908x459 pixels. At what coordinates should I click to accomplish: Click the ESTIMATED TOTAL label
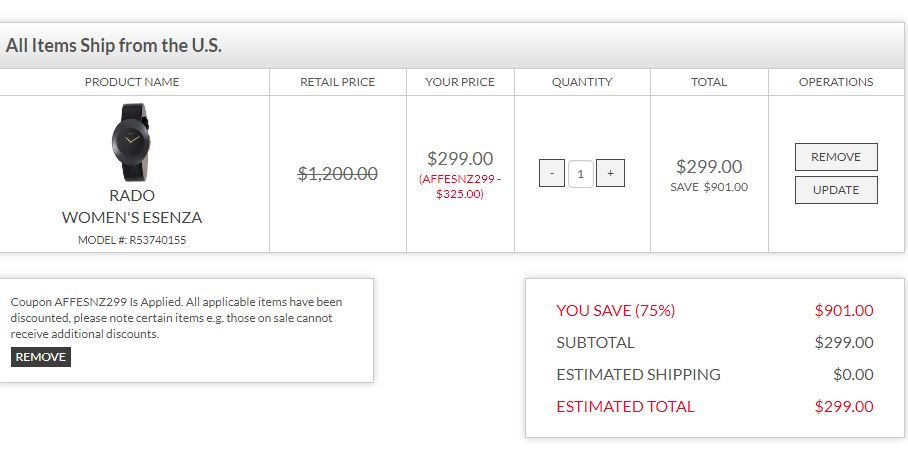(x=625, y=406)
